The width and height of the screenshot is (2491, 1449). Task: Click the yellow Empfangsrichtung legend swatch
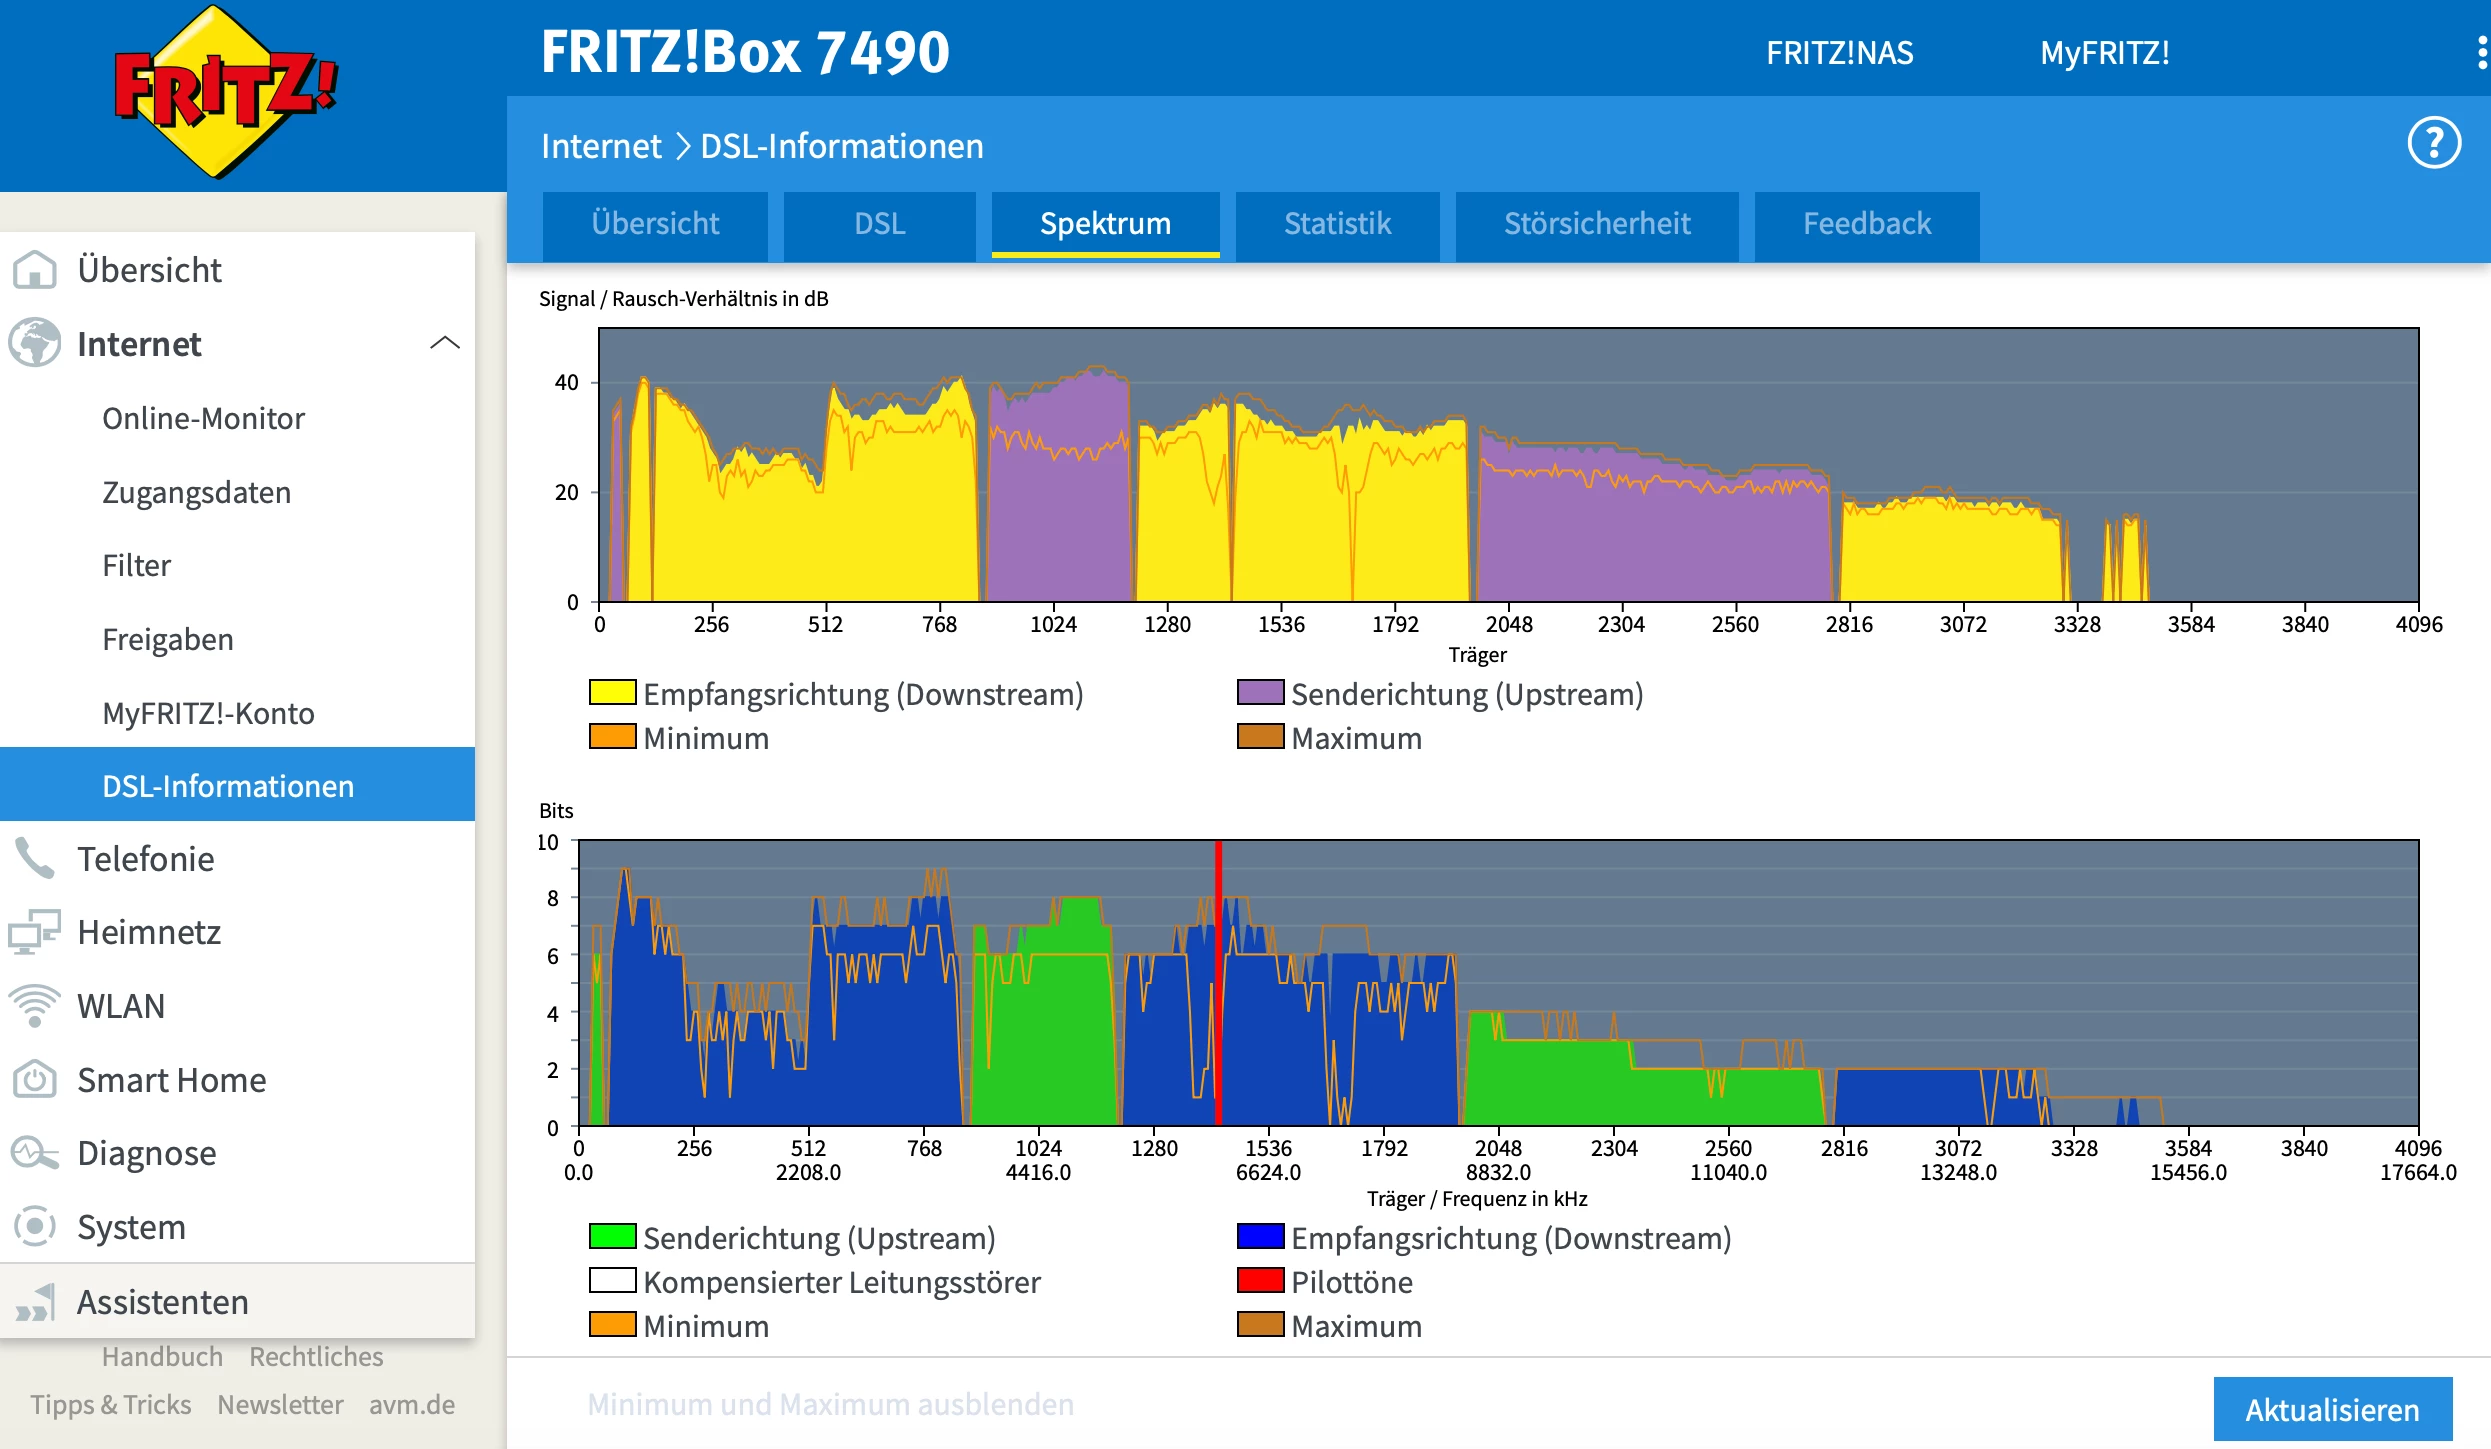pos(612,693)
